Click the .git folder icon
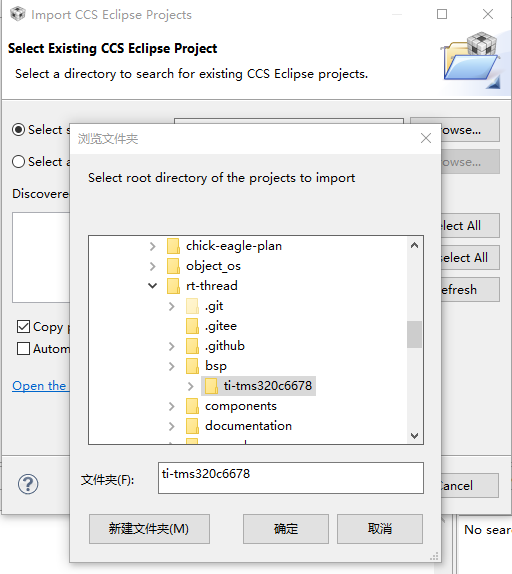The image size is (512, 574). pyautogui.click(x=192, y=306)
